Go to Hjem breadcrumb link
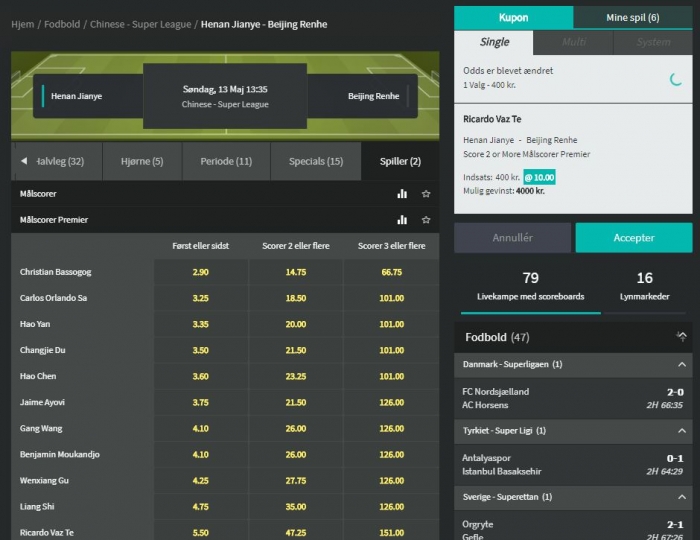The height and width of the screenshot is (540, 700). pos(22,24)
